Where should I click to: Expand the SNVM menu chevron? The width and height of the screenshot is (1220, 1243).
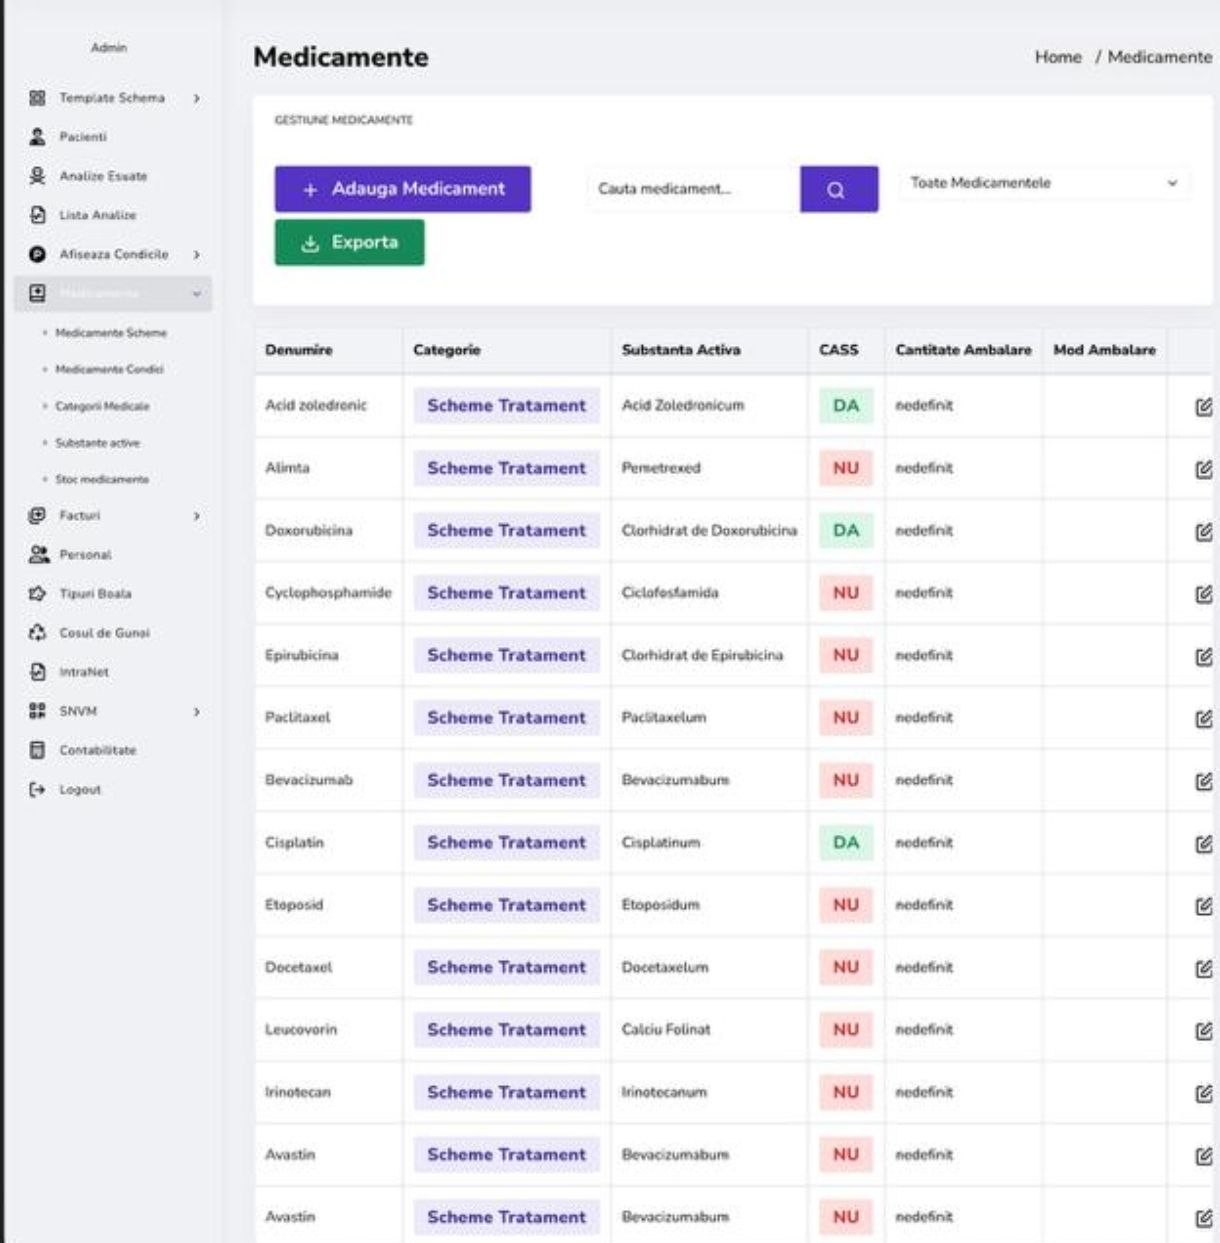[x=197, y=712]
